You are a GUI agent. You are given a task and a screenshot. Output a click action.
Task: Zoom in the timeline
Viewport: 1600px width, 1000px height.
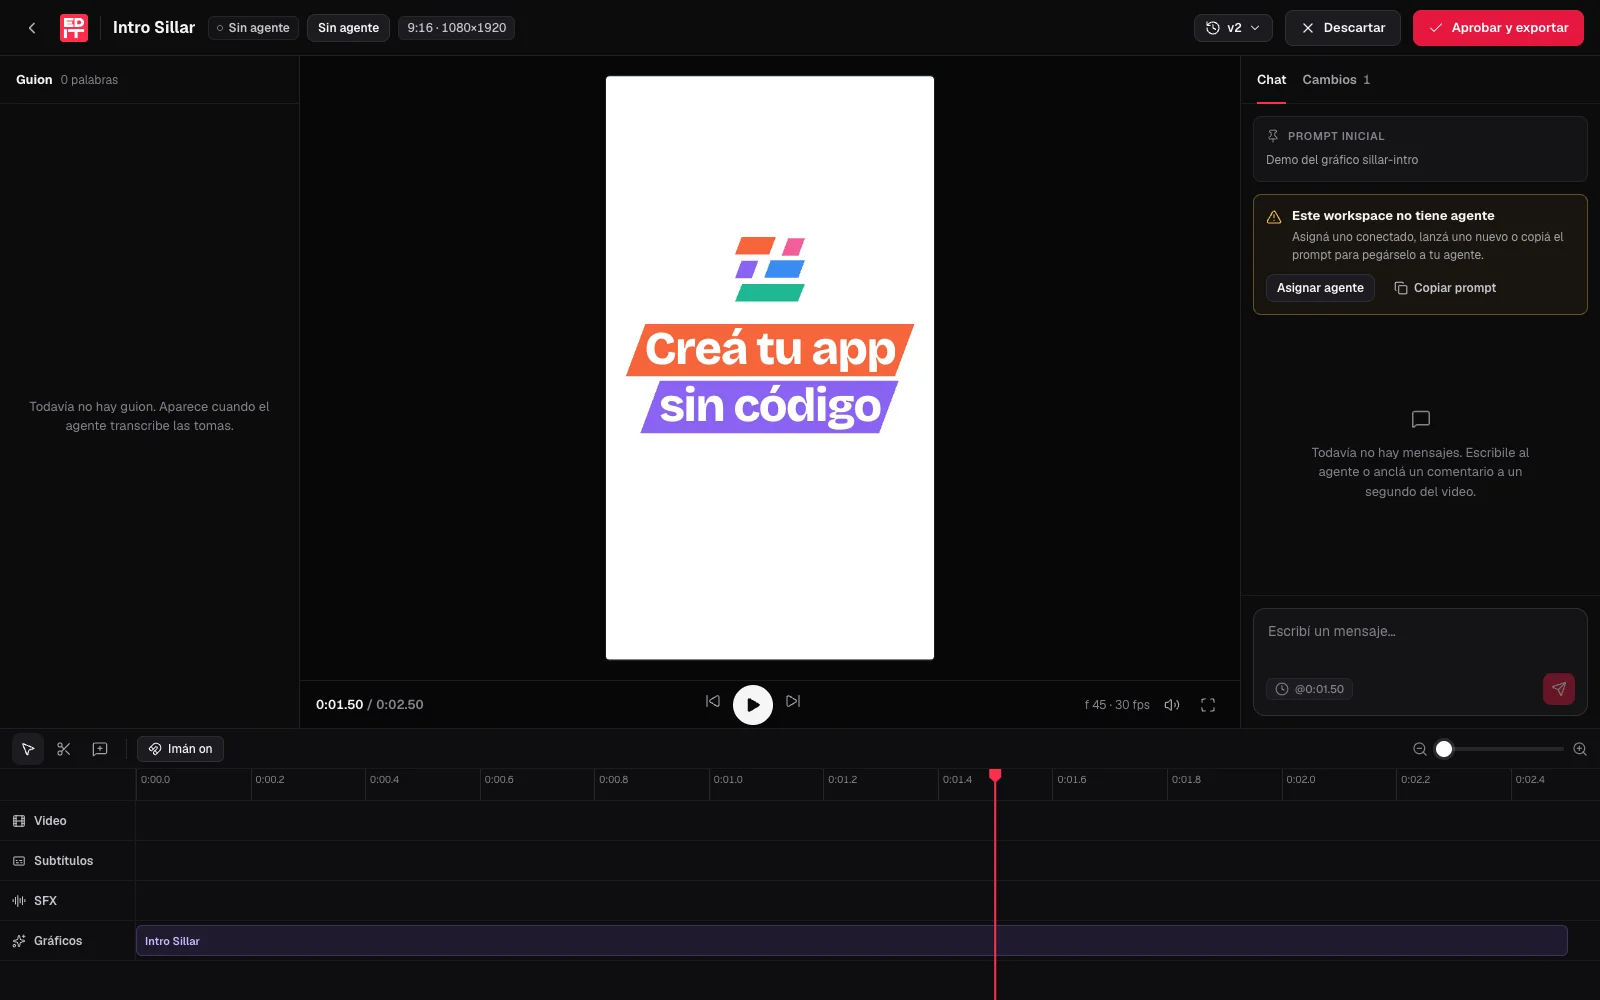coord(1580,749)
